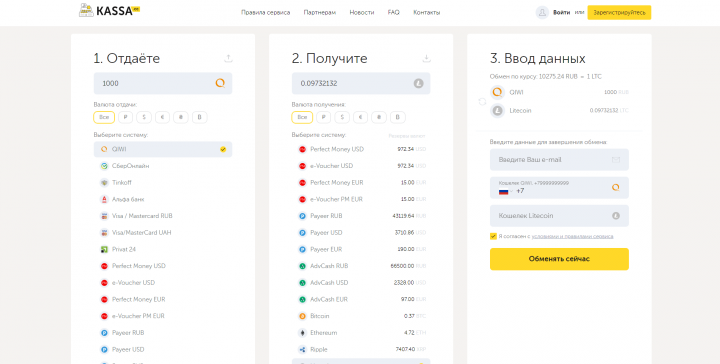Click the Visa / Mastercard RUB card icon
The image size is (720, 364).
tap(104, 216)
